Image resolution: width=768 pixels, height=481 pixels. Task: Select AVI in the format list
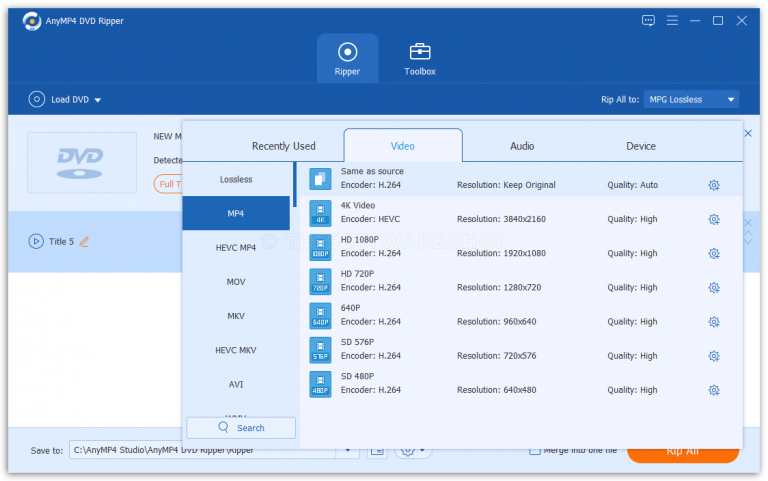tap(236, 385)
